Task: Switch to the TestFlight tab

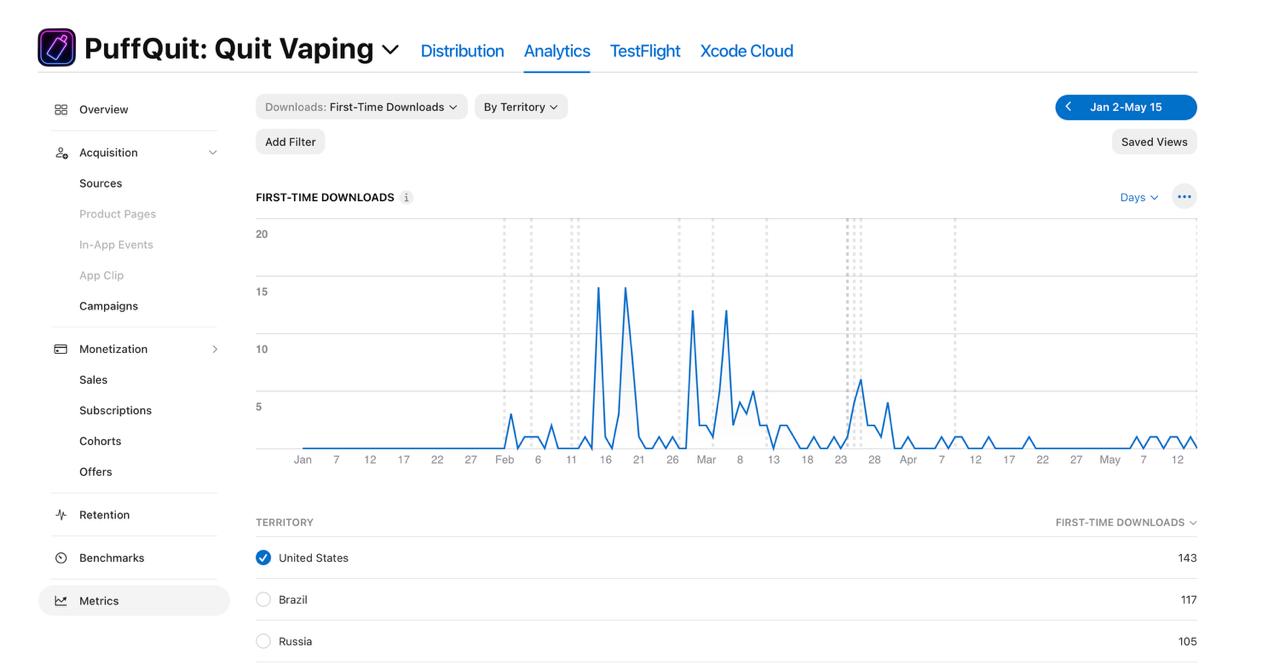Action: (x=645, y=51)
